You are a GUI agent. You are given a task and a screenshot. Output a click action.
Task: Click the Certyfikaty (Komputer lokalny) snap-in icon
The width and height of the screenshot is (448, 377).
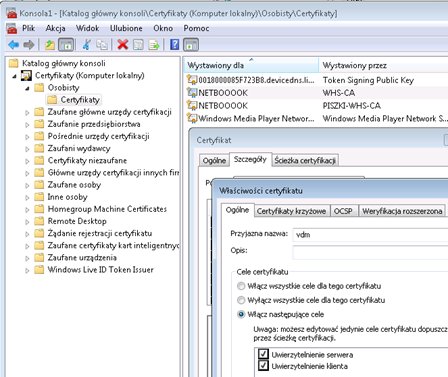[x=26, y=76]
